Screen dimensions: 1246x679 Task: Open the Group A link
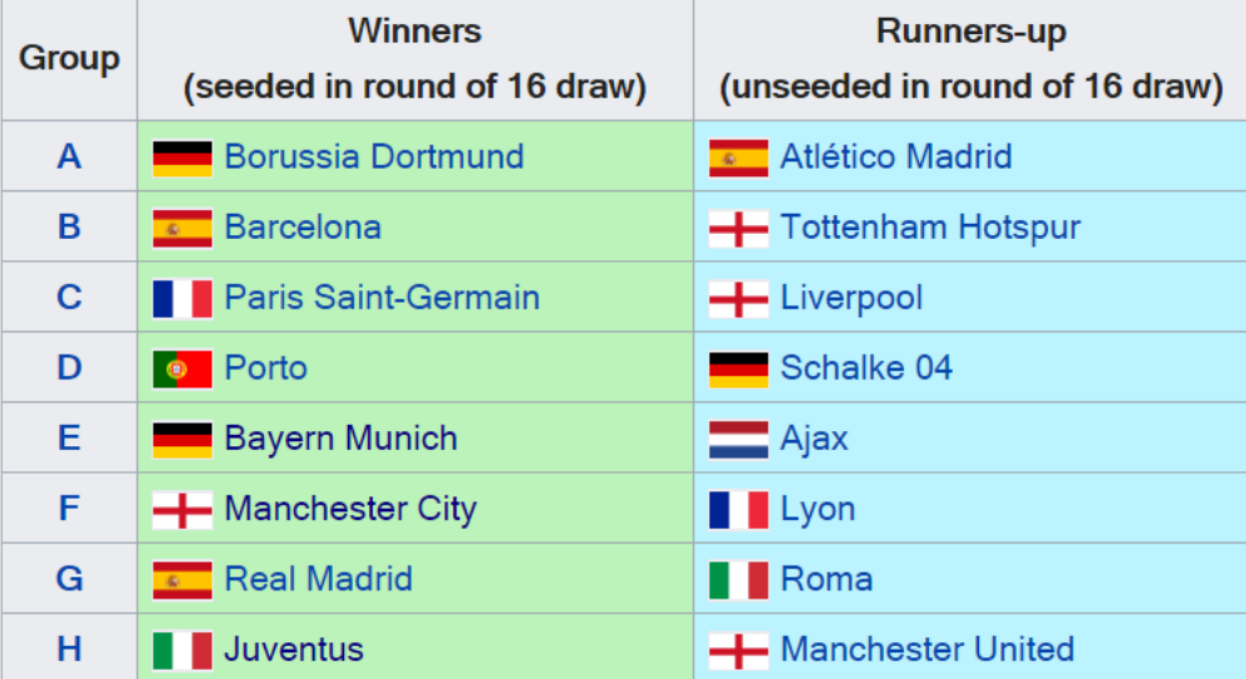point(69,157)
